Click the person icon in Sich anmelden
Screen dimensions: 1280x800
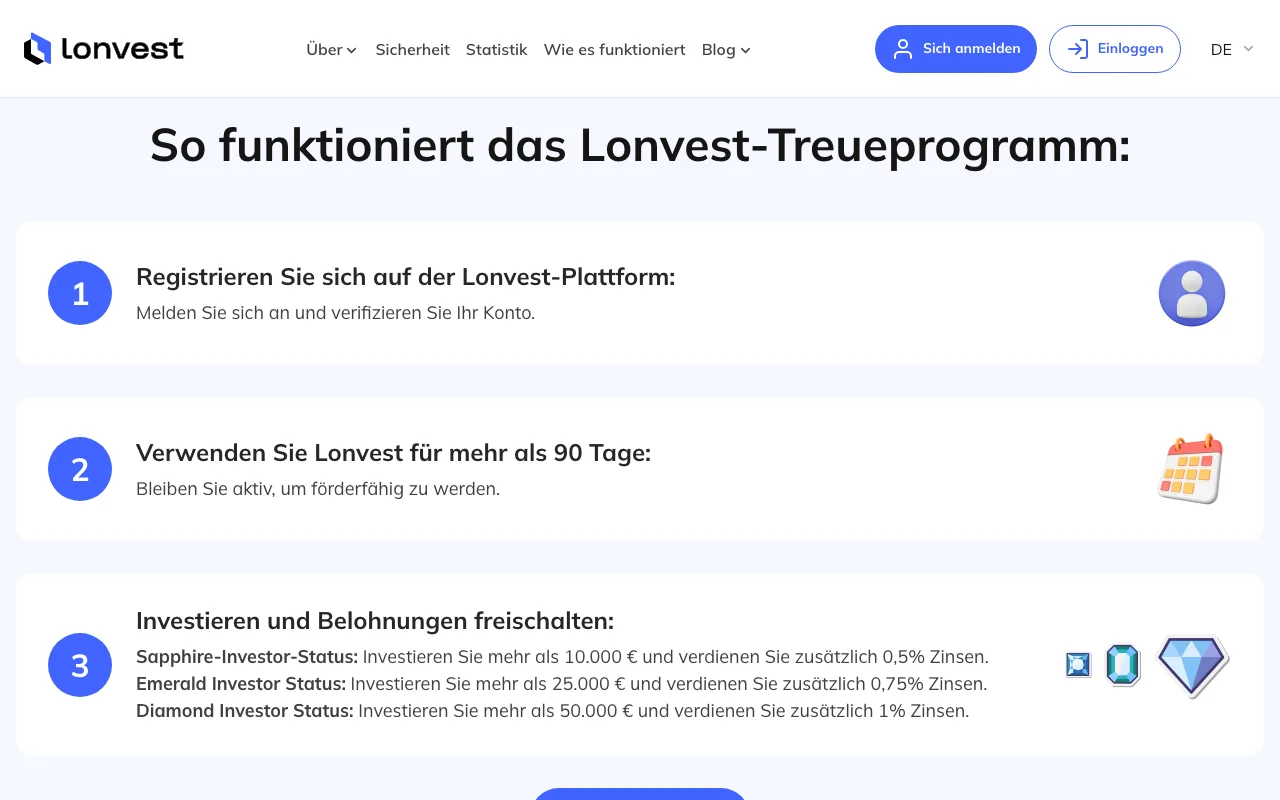903,49
